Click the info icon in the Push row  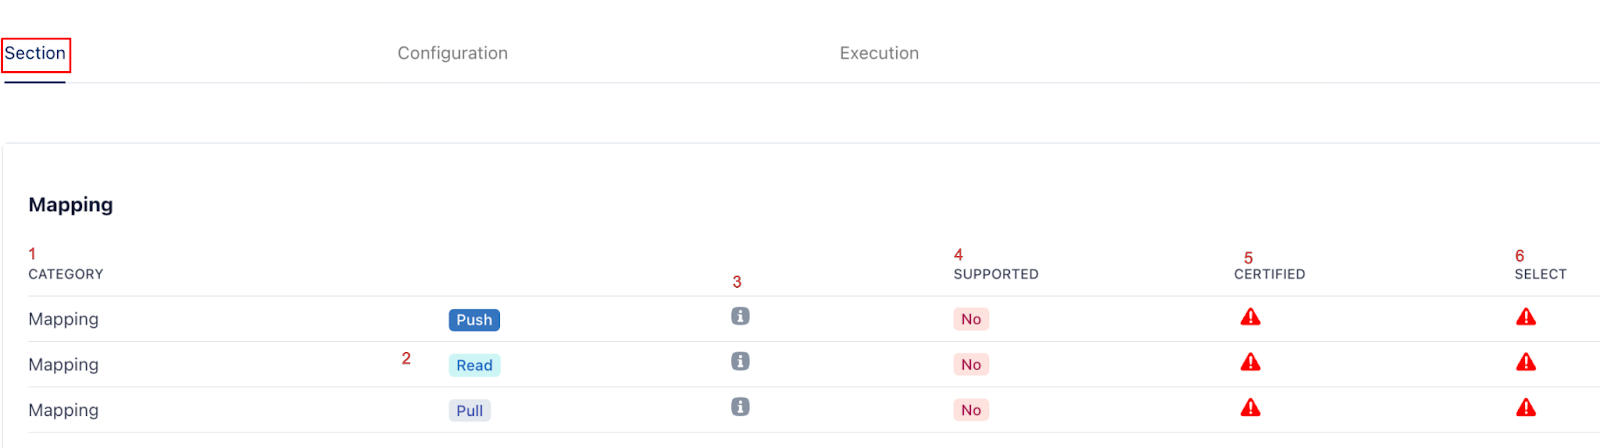[740, 316]
